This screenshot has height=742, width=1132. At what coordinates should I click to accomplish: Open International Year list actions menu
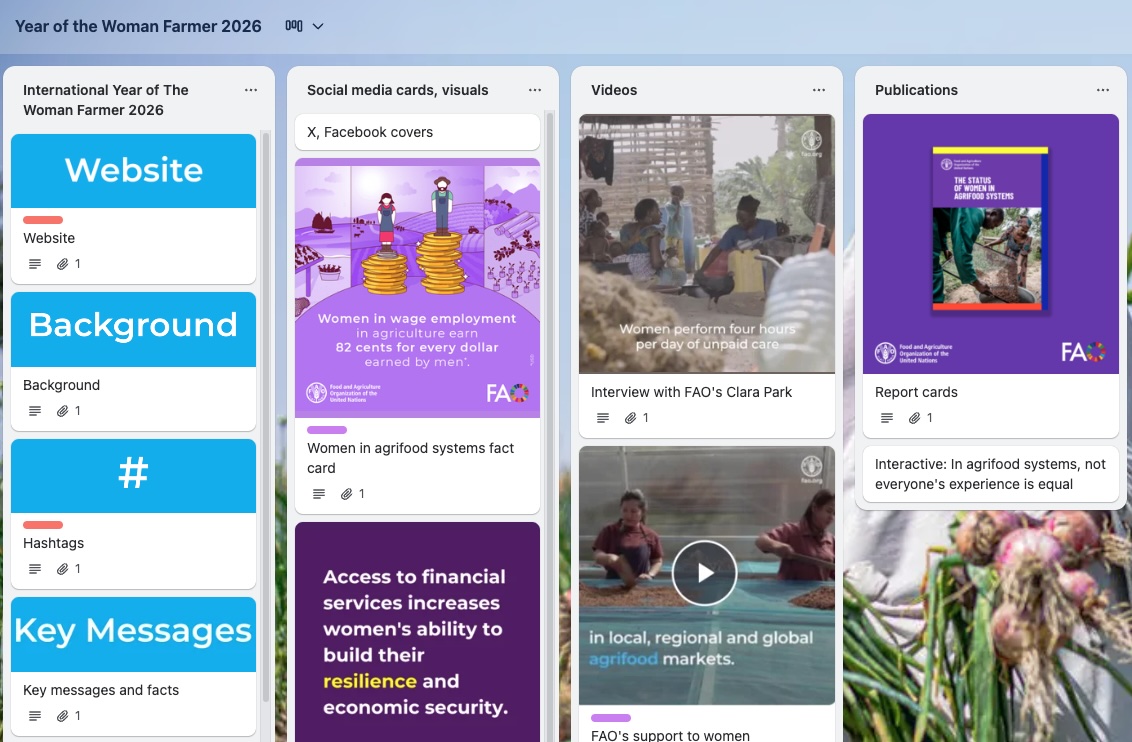251,90
